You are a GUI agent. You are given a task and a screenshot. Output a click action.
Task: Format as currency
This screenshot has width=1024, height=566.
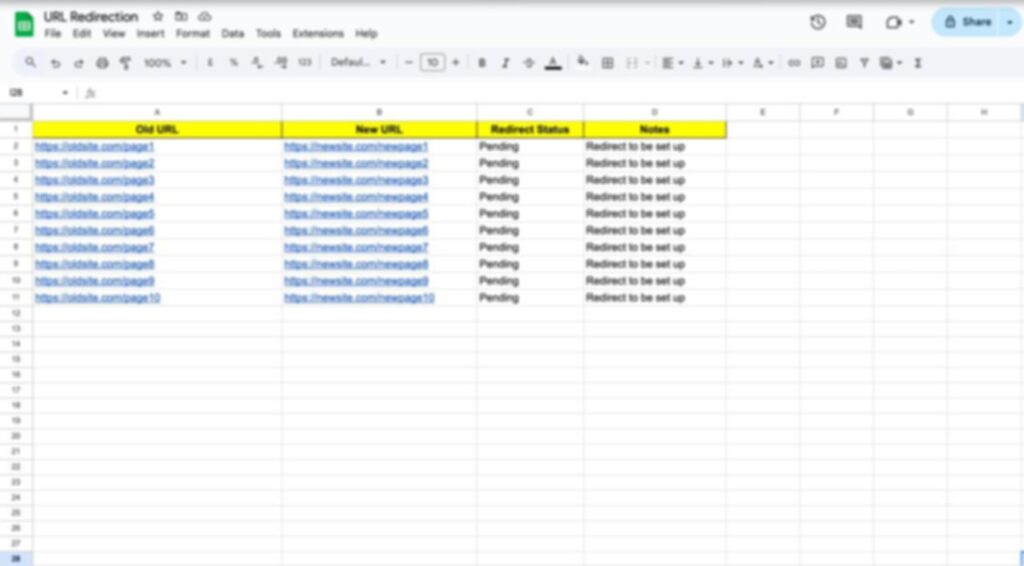tap(210, 63)
